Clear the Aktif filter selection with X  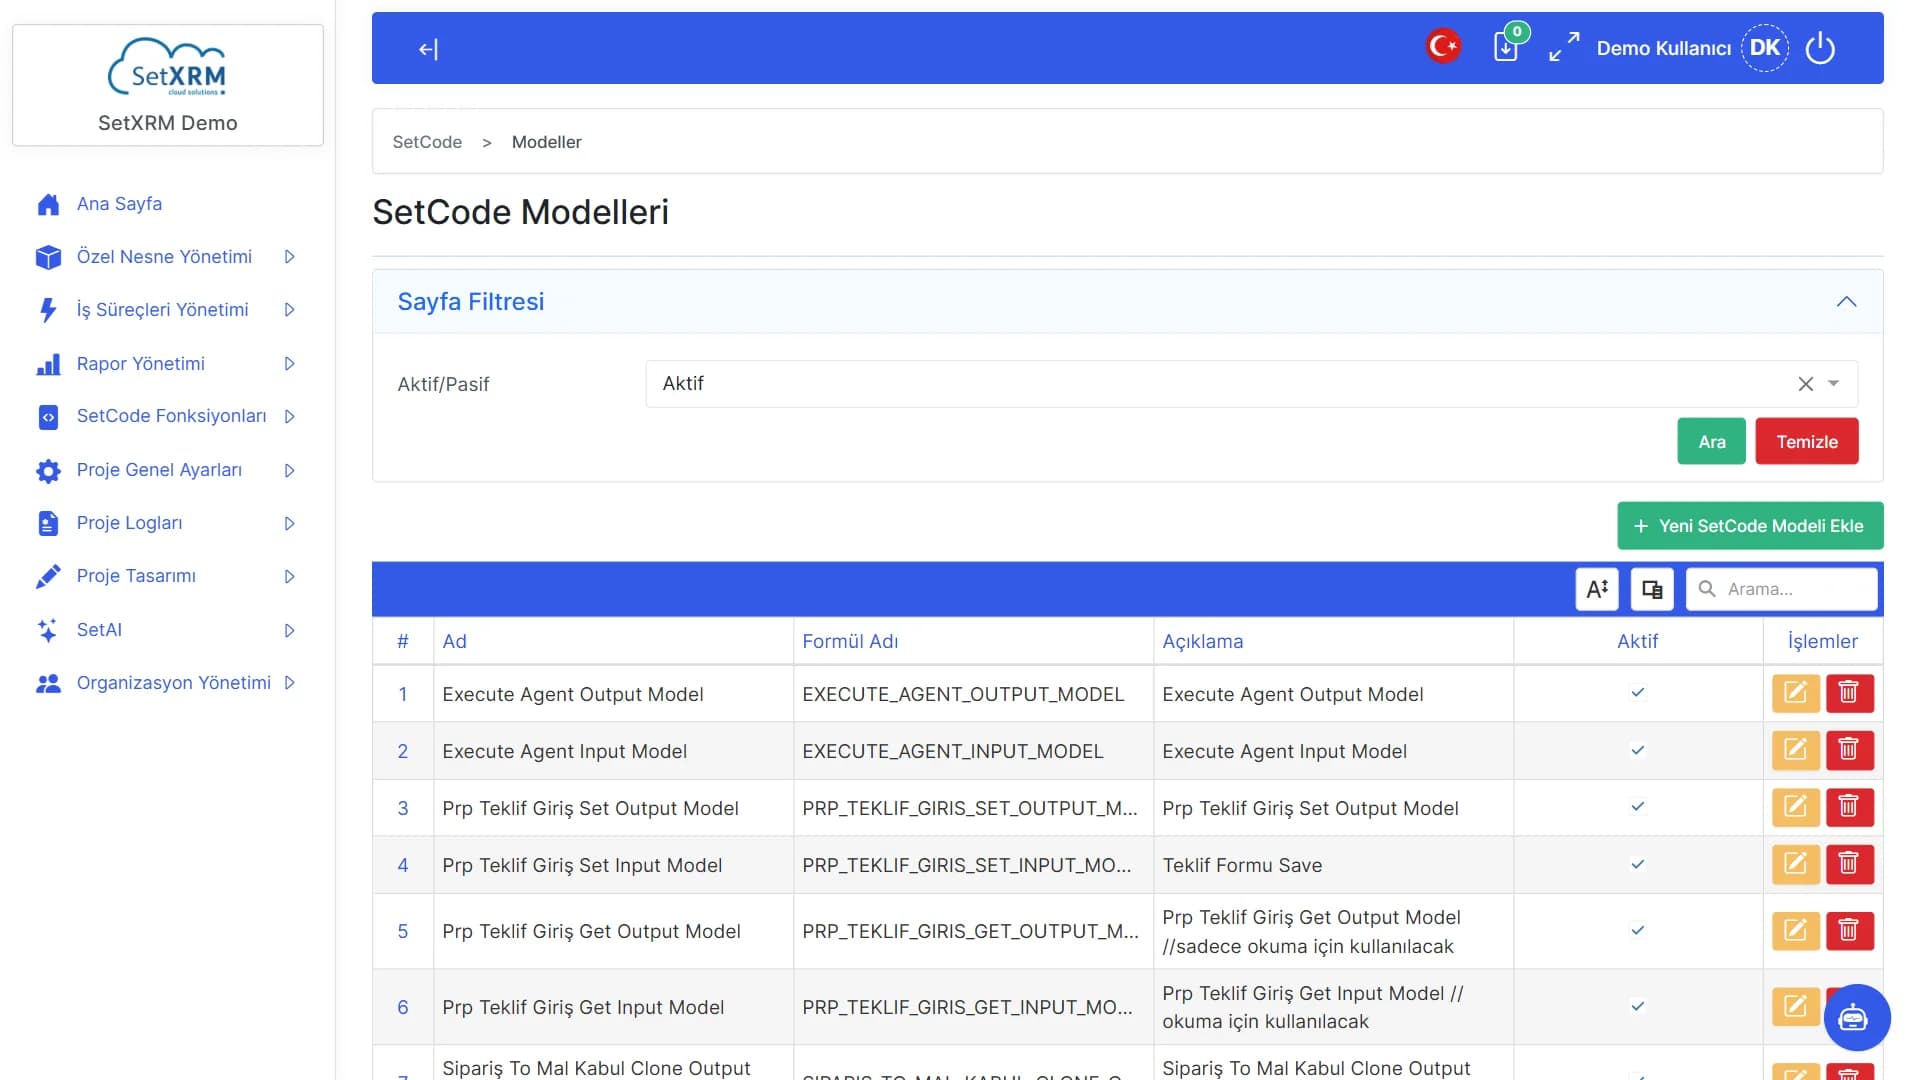[x=1805, y=384]
